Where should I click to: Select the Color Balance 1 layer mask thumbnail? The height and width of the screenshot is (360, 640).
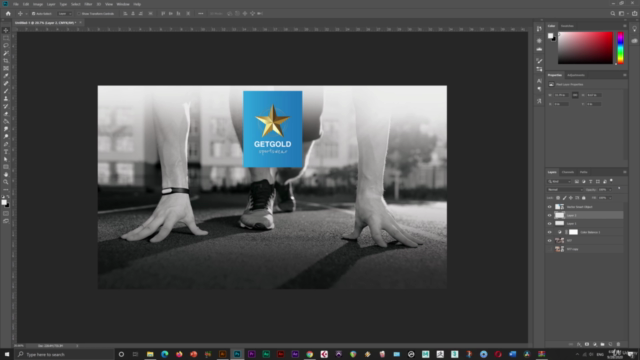(x=573, y=232)
